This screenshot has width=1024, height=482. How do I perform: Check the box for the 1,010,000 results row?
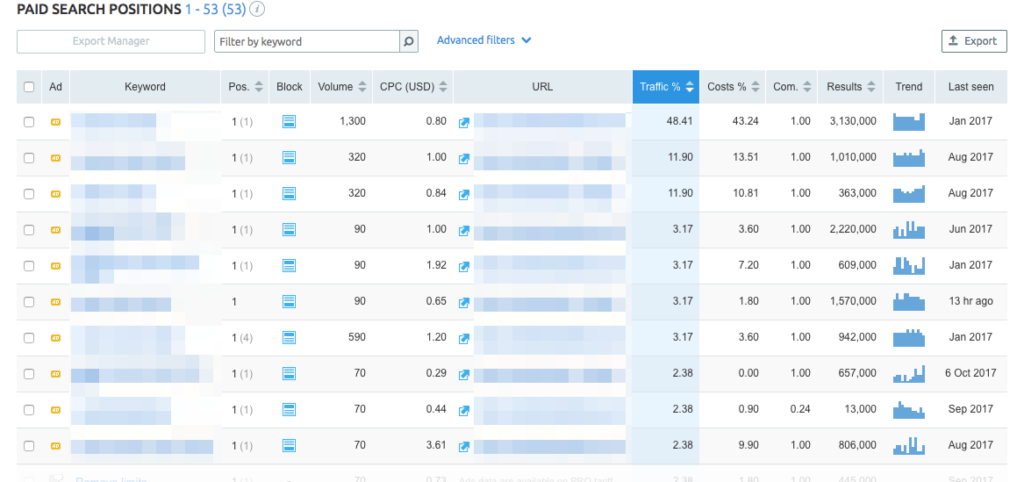pyautogui.click(x=29, y=157)
